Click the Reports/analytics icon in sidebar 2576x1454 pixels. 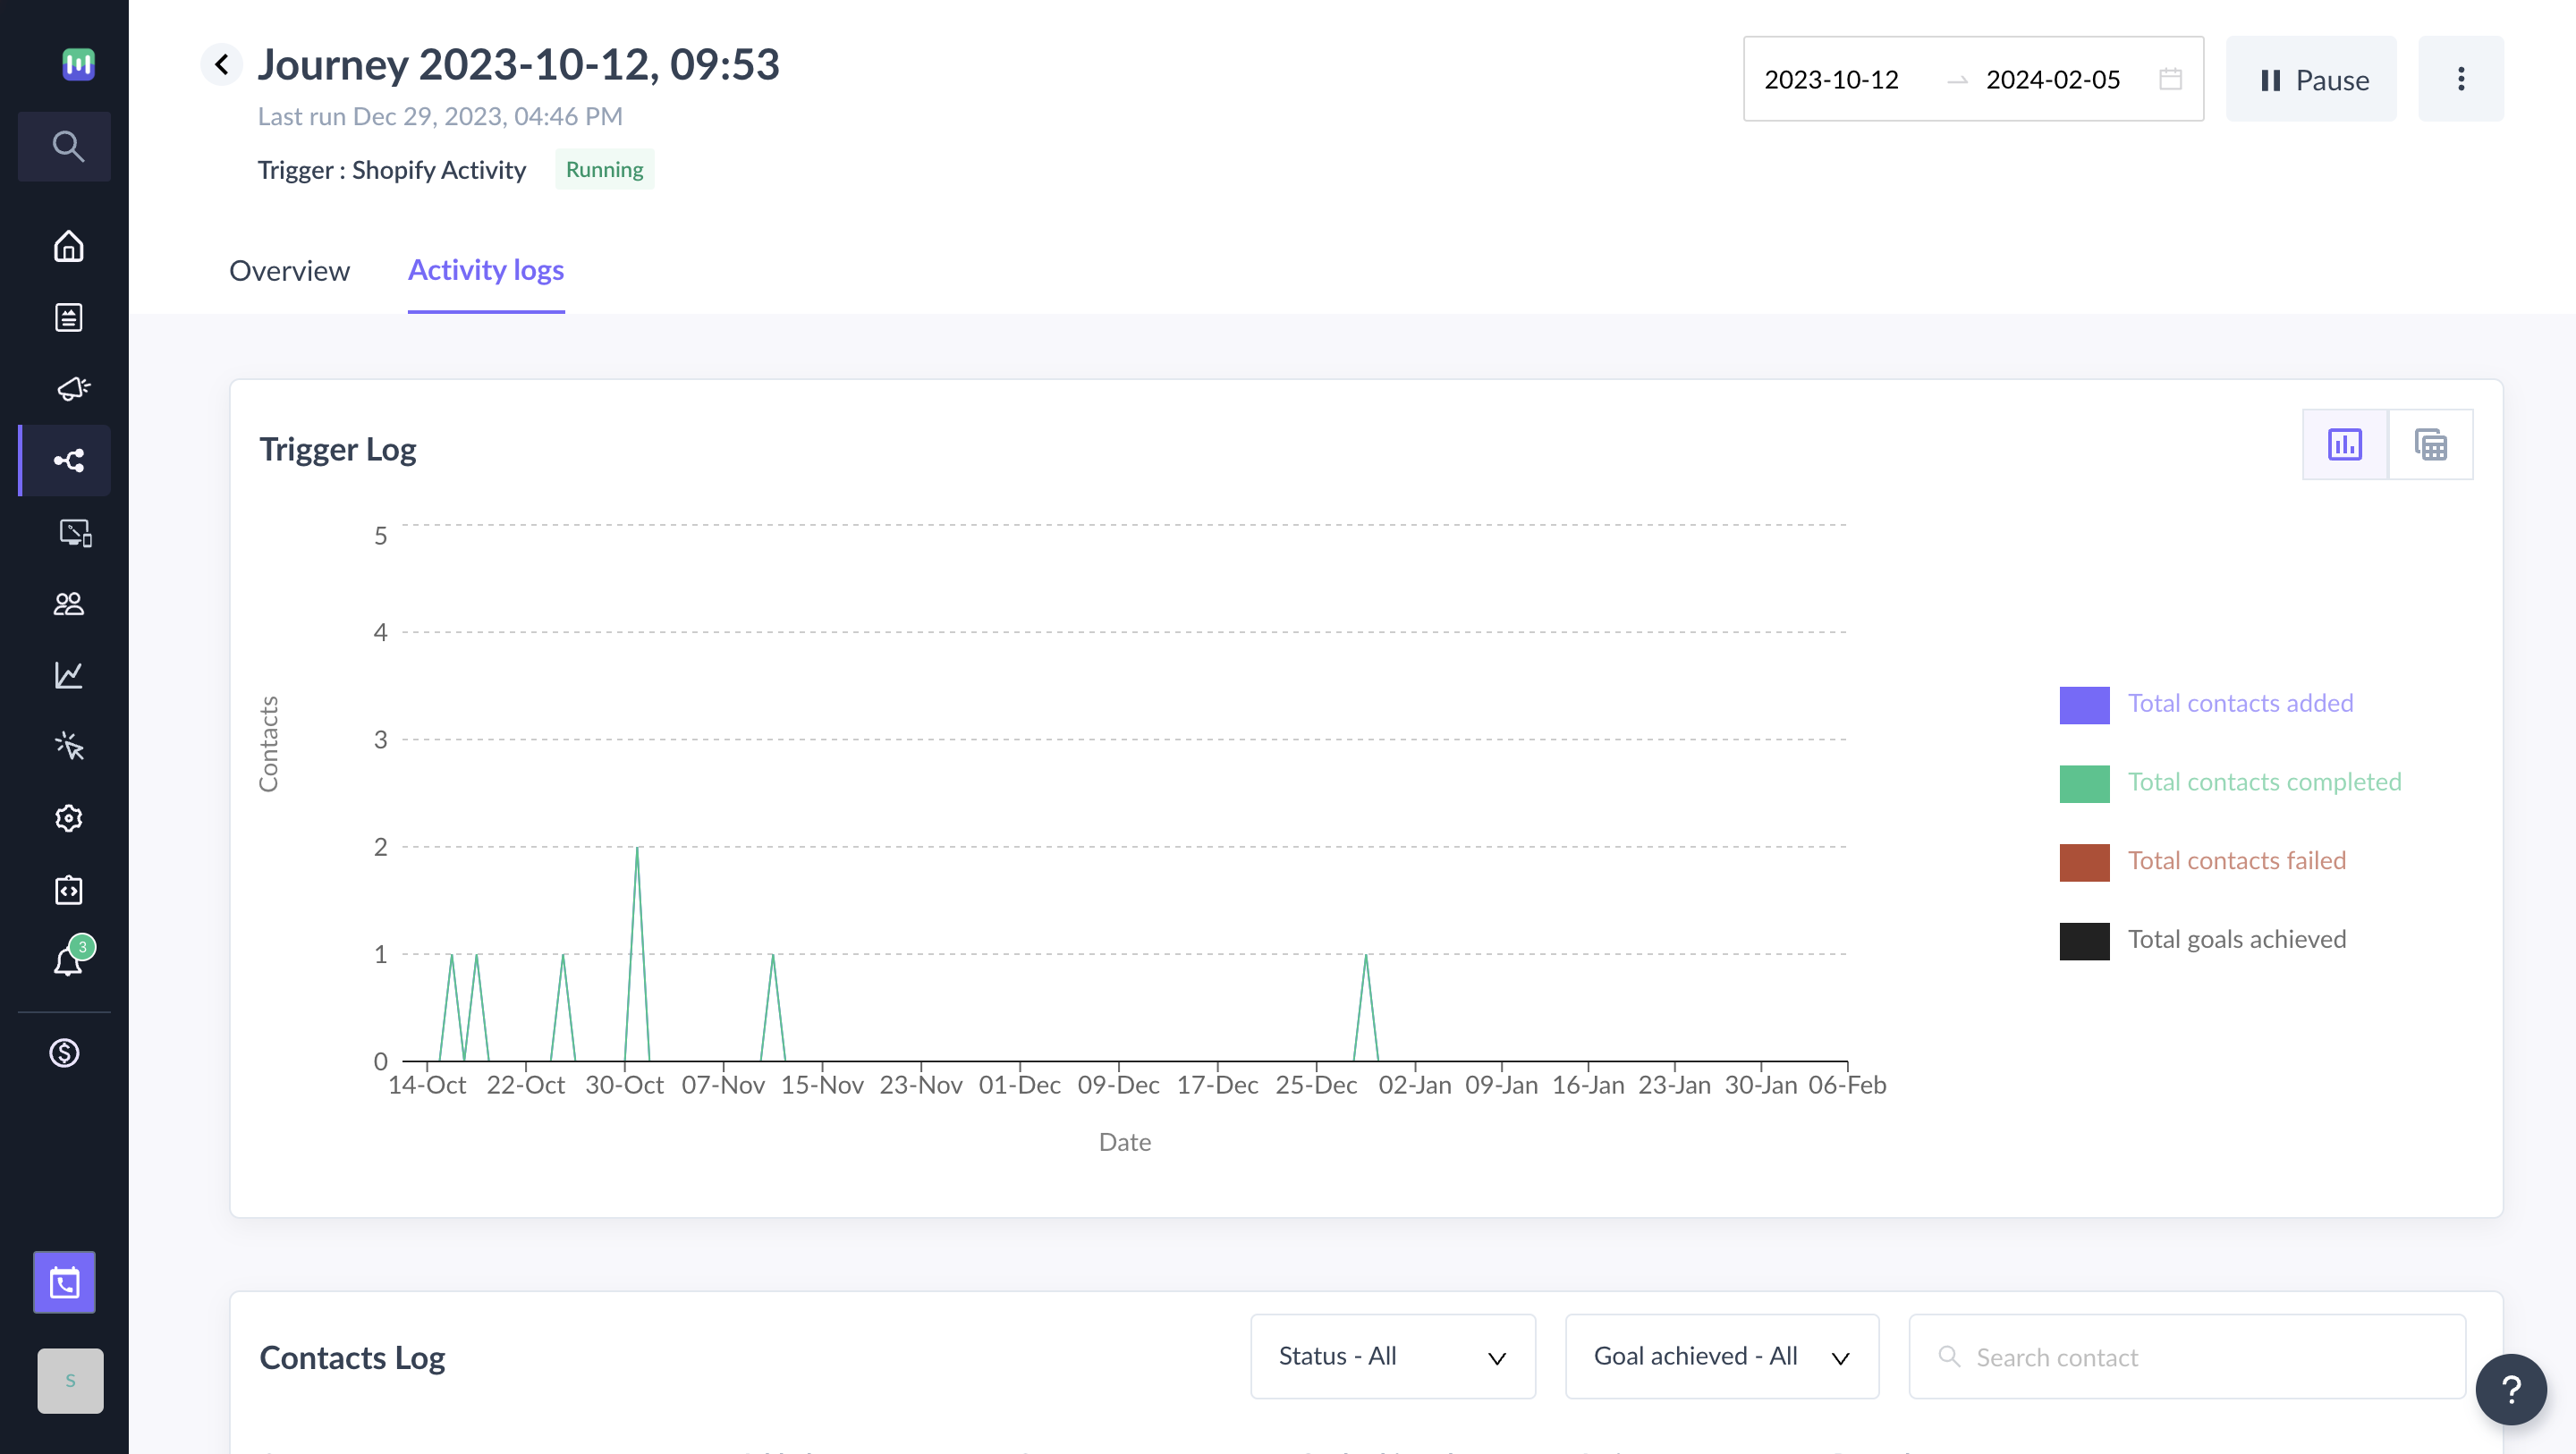pyautogui.click(x=65, y=674)
